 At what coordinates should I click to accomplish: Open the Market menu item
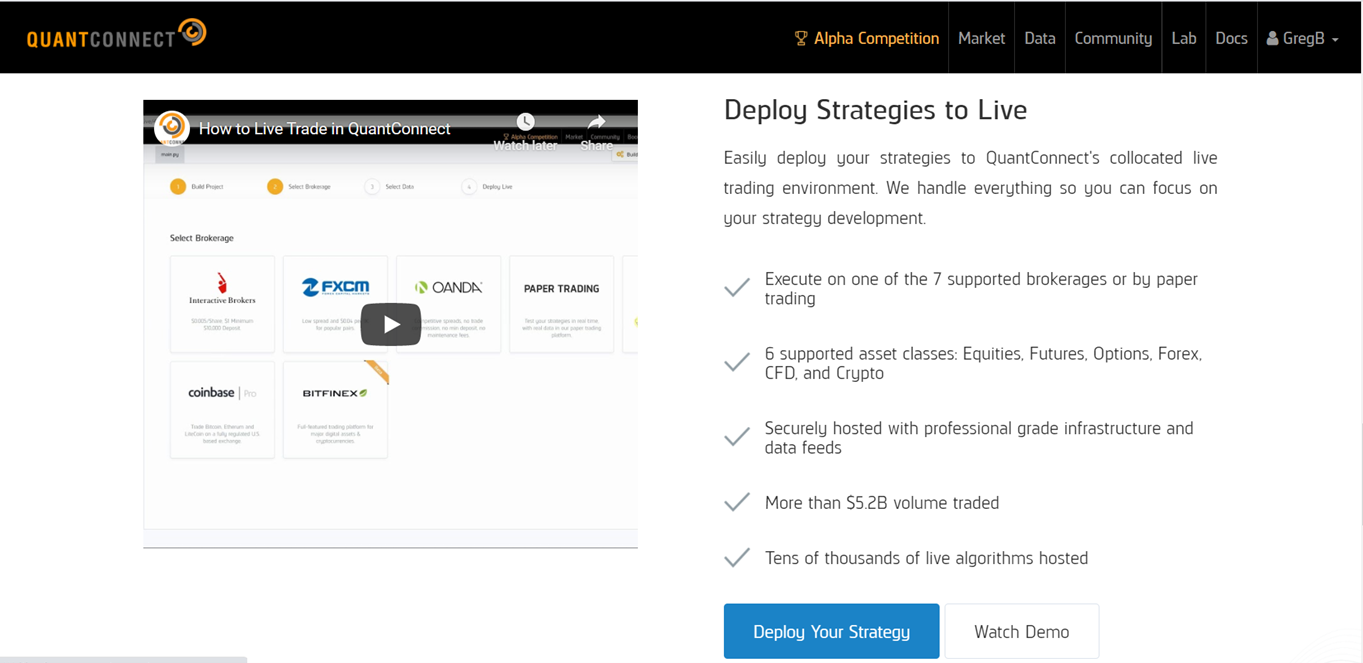click(x=981, y=38)
